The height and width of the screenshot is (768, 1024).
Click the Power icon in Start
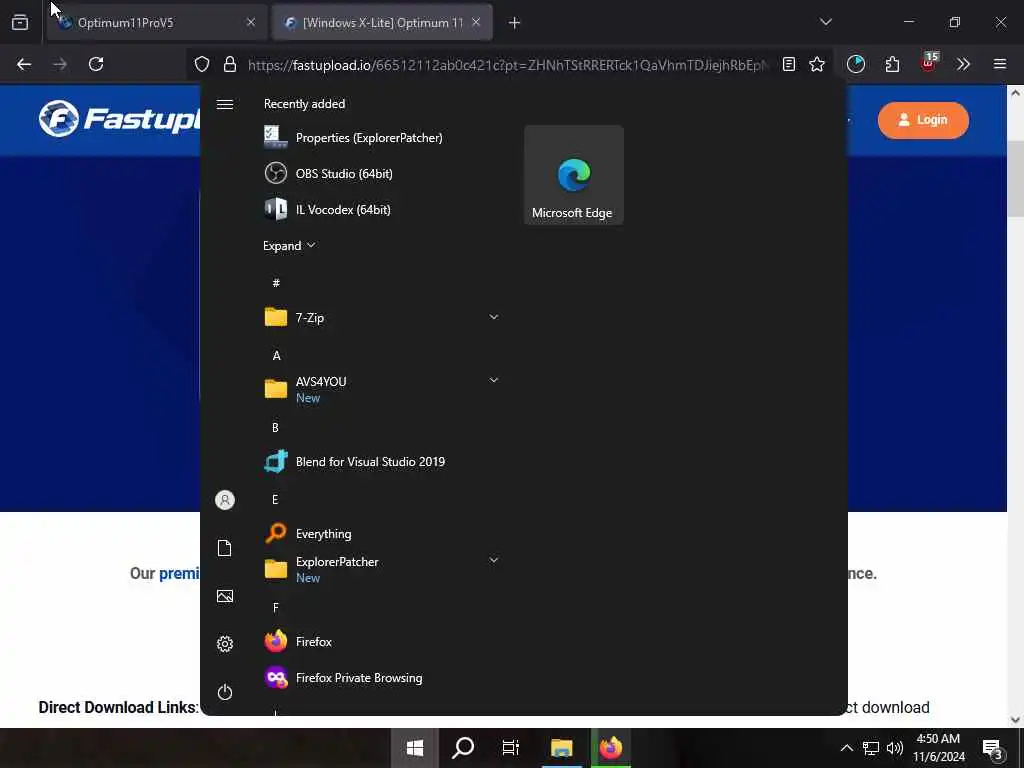(225, 692)
